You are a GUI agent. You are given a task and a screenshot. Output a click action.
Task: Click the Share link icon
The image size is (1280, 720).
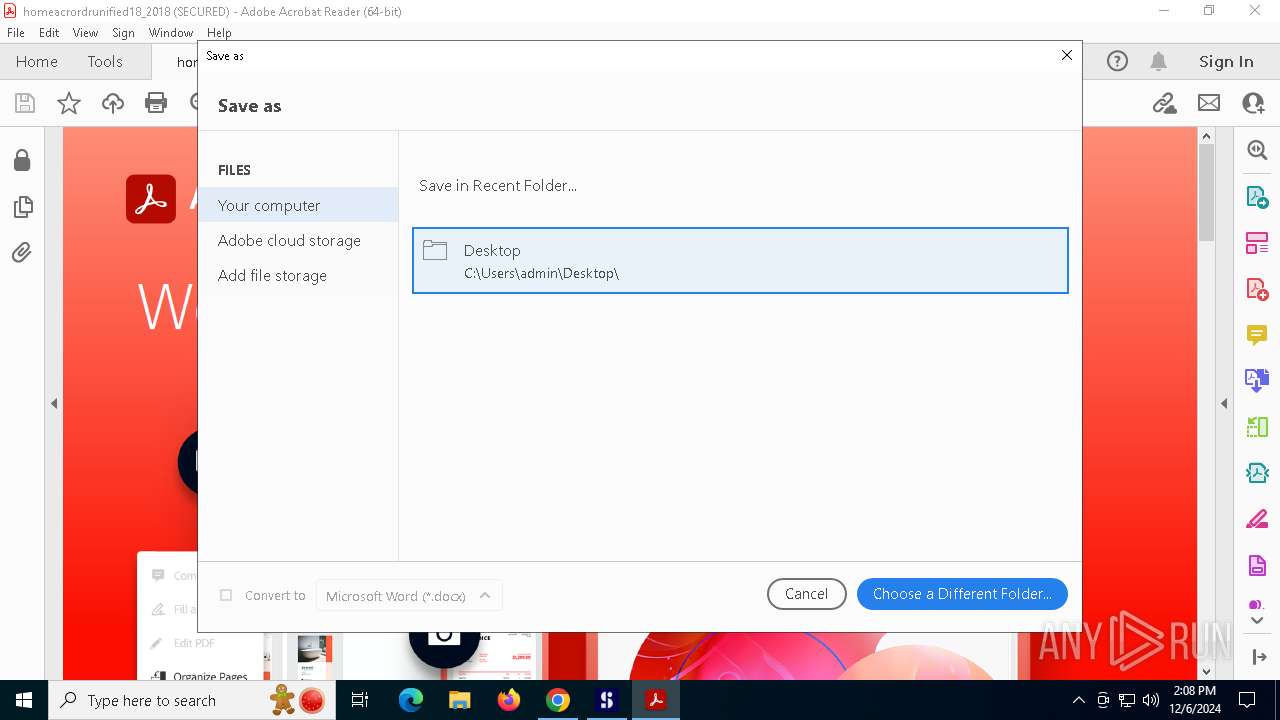pos(1164,103)
